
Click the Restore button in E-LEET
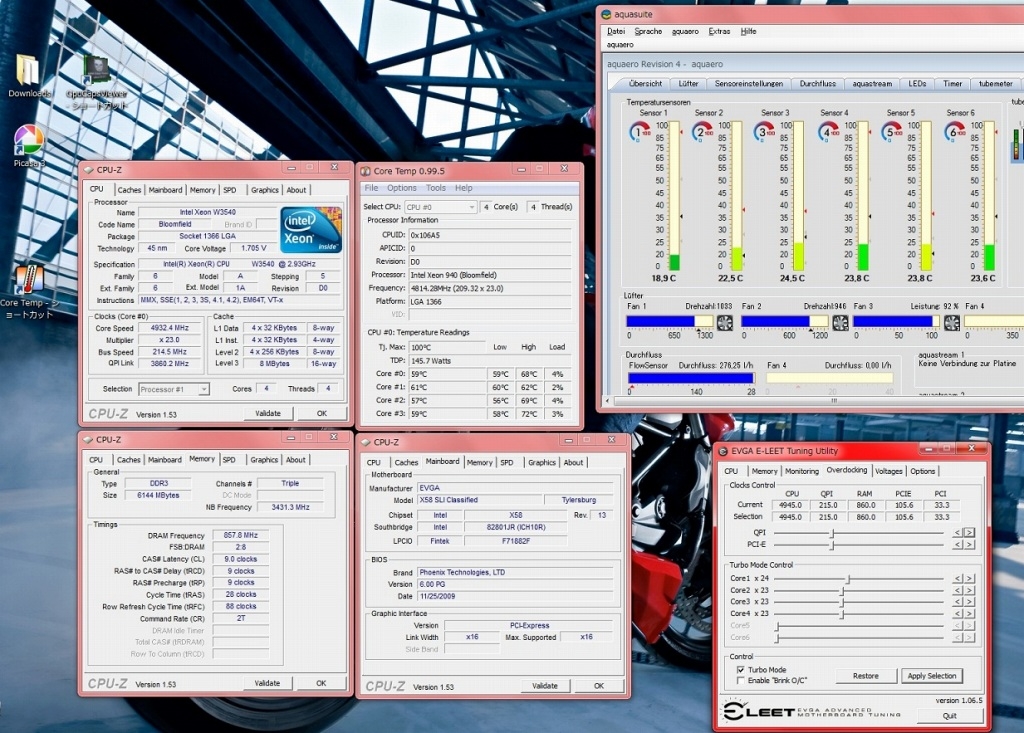click(865, 676)
